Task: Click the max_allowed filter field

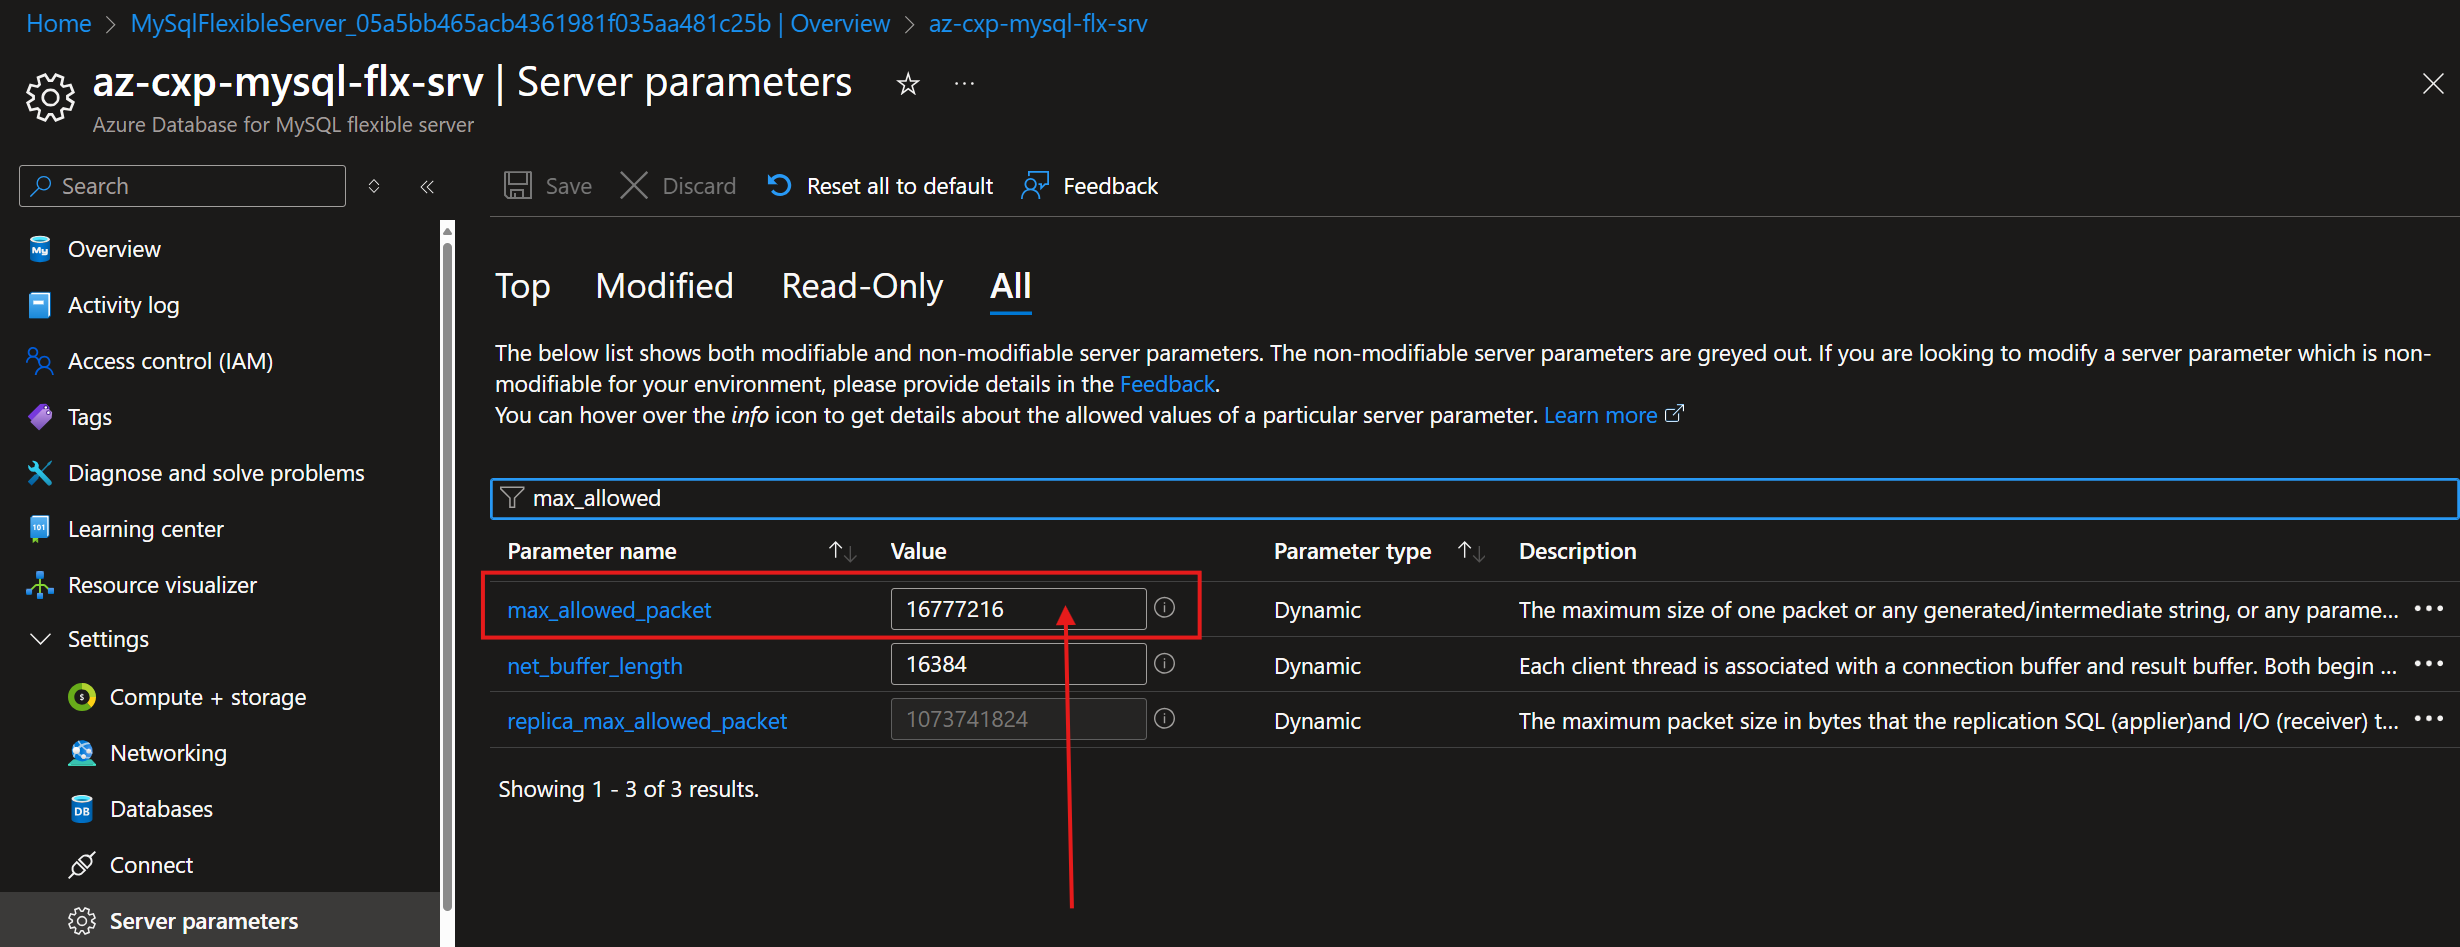Action: (1474, 498)
